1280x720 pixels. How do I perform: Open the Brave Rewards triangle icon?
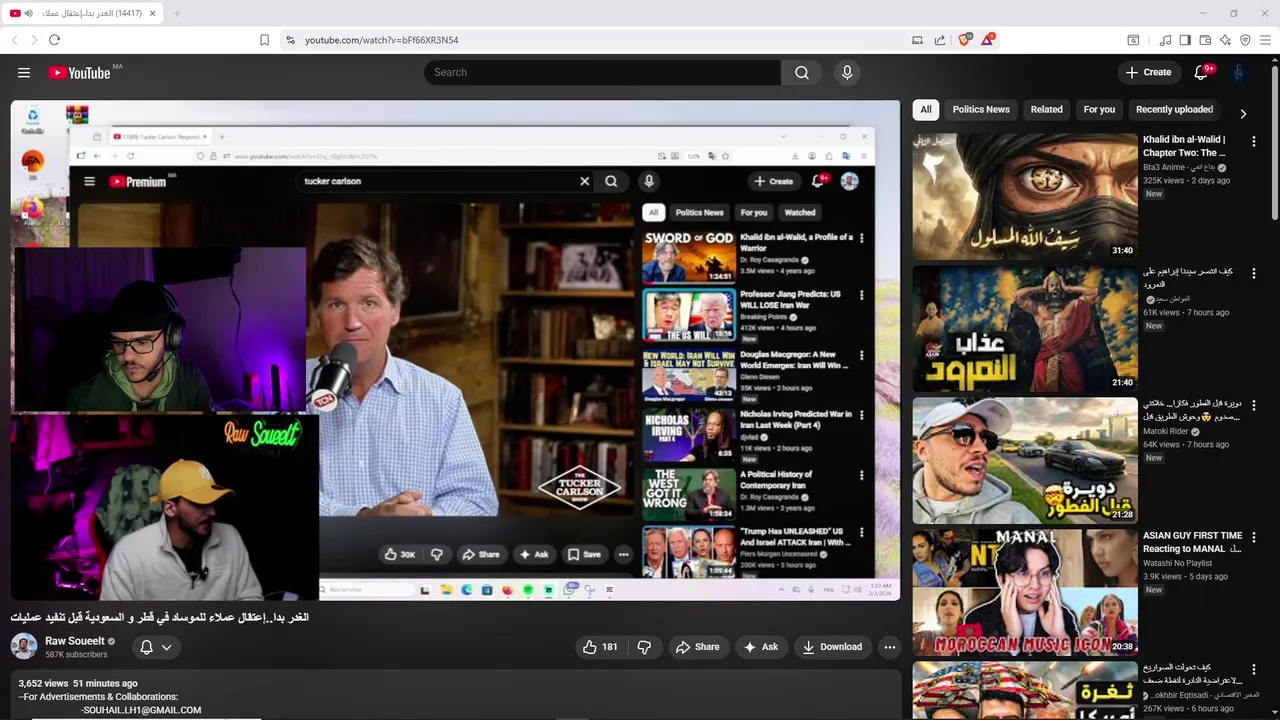coord(988,39)
